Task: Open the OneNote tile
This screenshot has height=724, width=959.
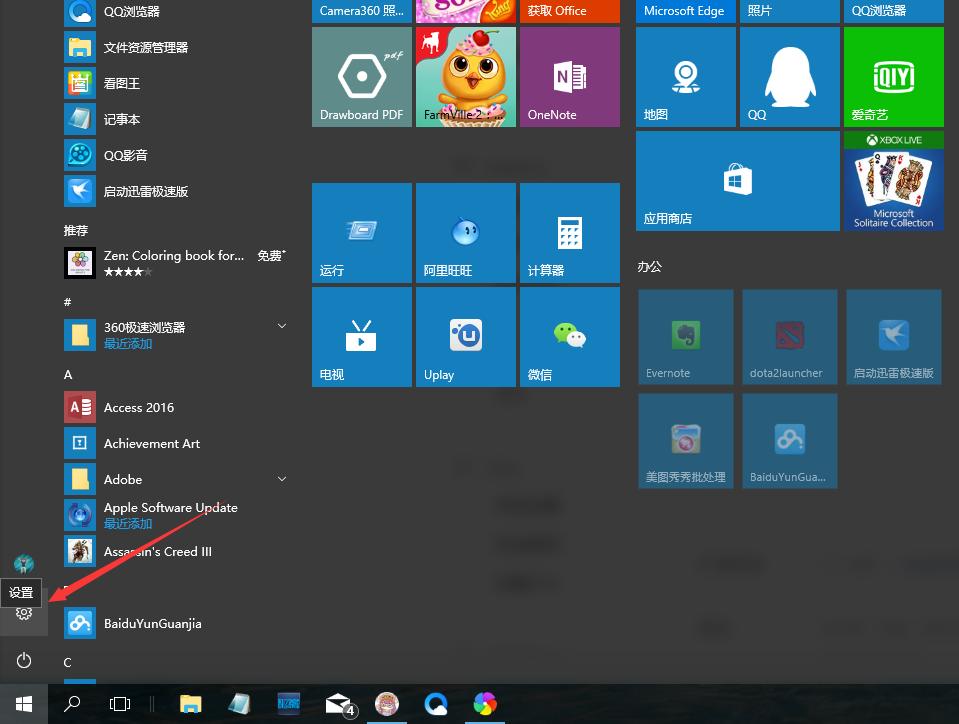Action: tap(569, 76)
